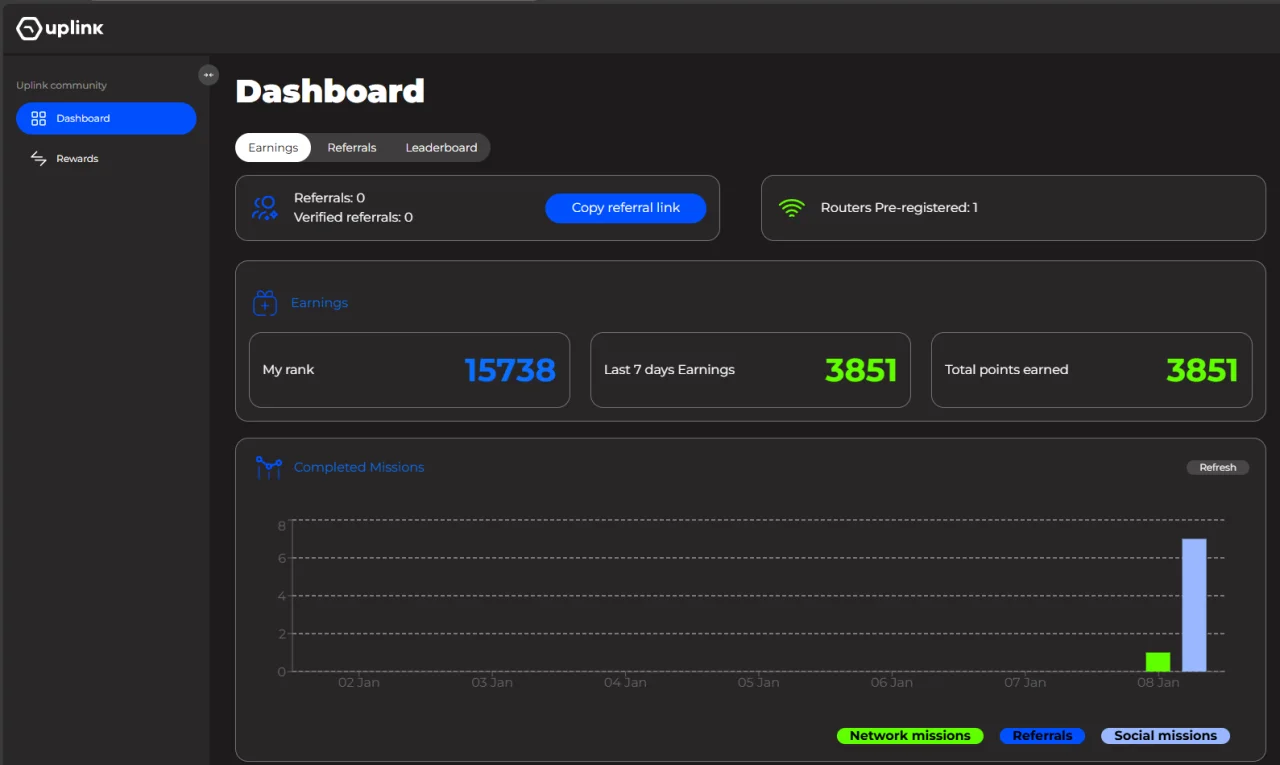Image resolution: width=1280 pixels, height=765 pixels.
Task: Click the Last 7 days Earnings label
Action: pyautogui.click(x=669, y=370)
